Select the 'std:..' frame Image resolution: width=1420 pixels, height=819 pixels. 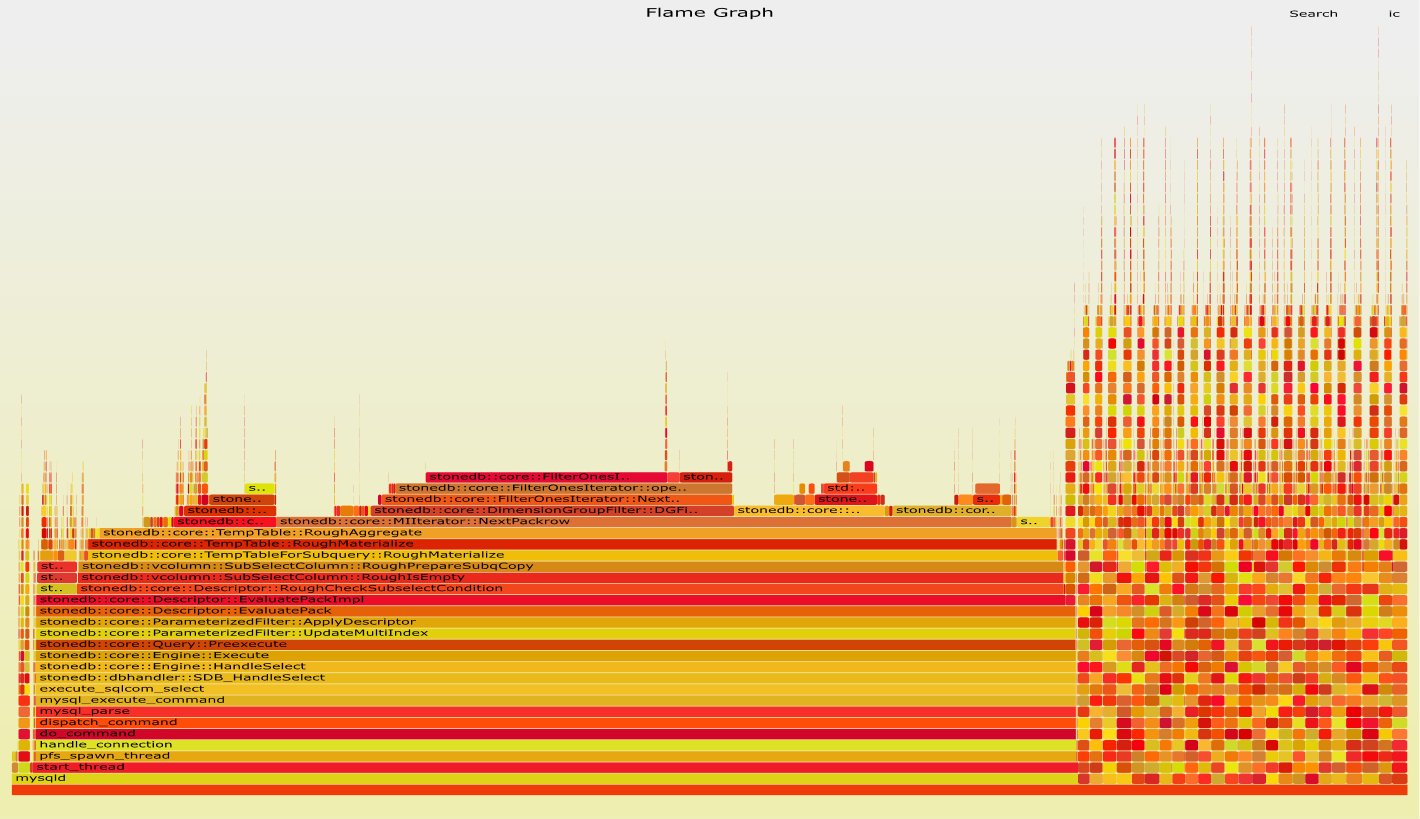click(x=849, y=489)
